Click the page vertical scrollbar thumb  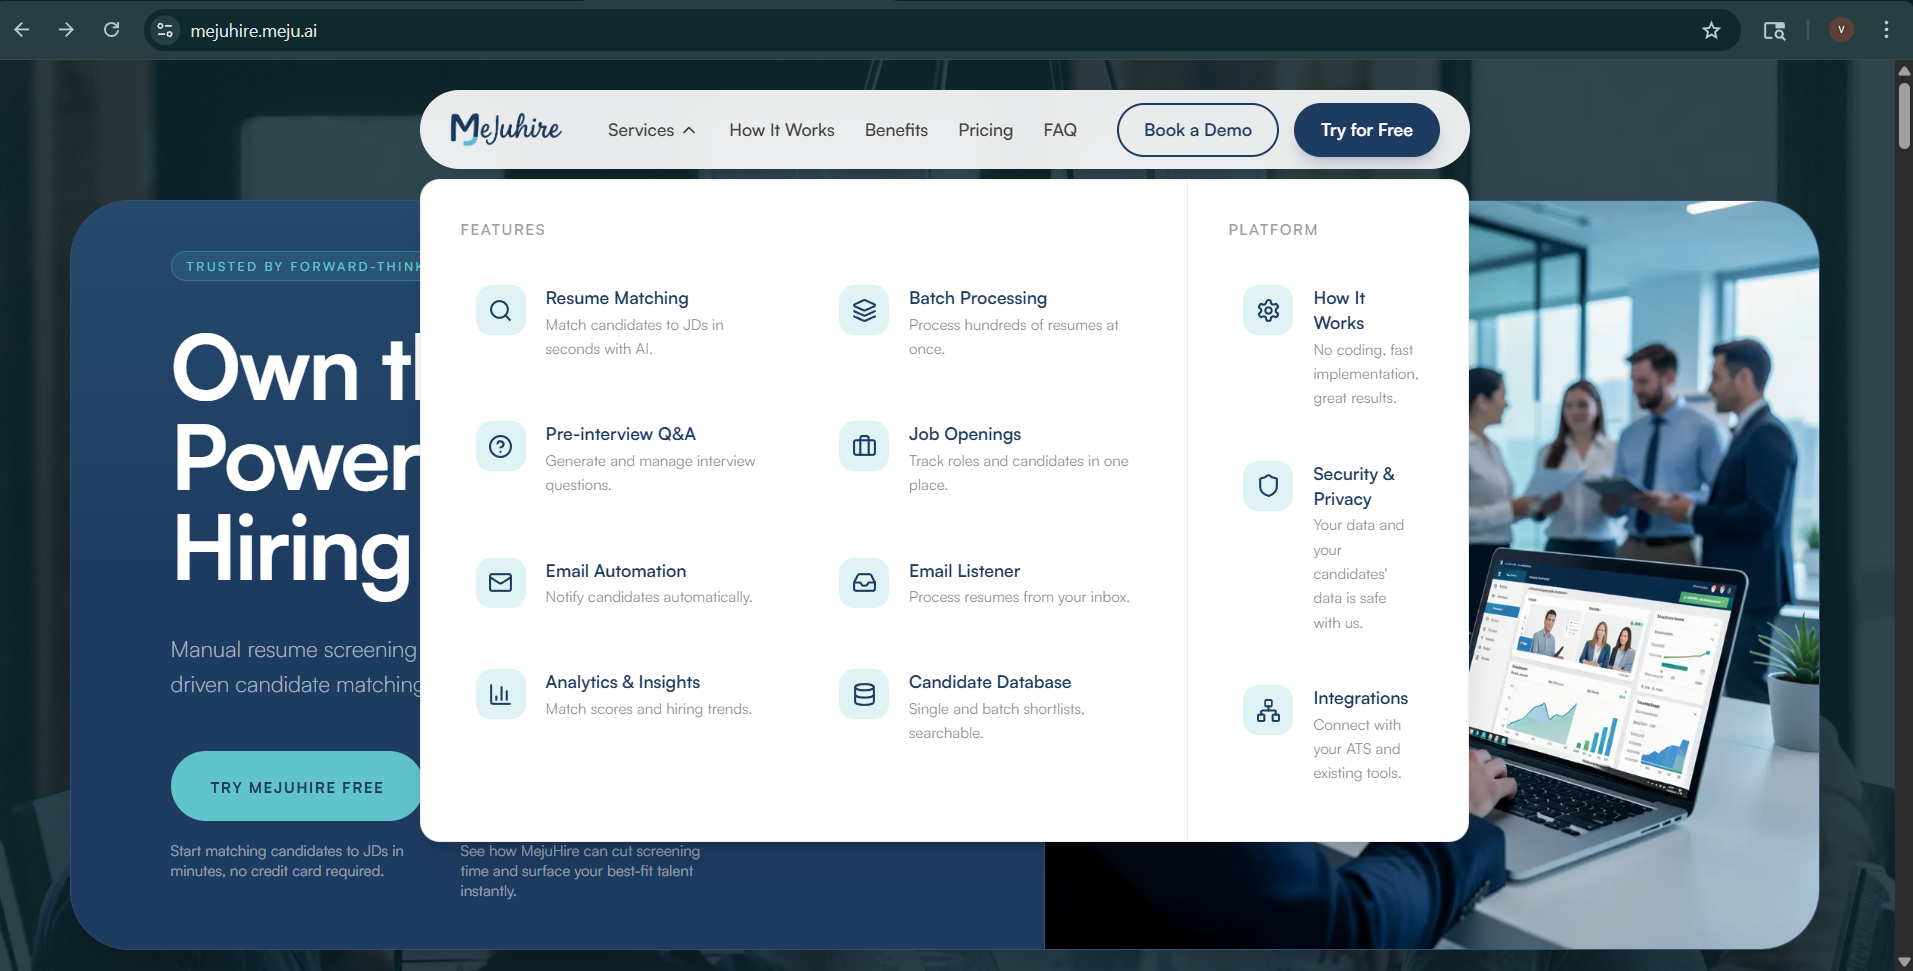coord(1904,115)
